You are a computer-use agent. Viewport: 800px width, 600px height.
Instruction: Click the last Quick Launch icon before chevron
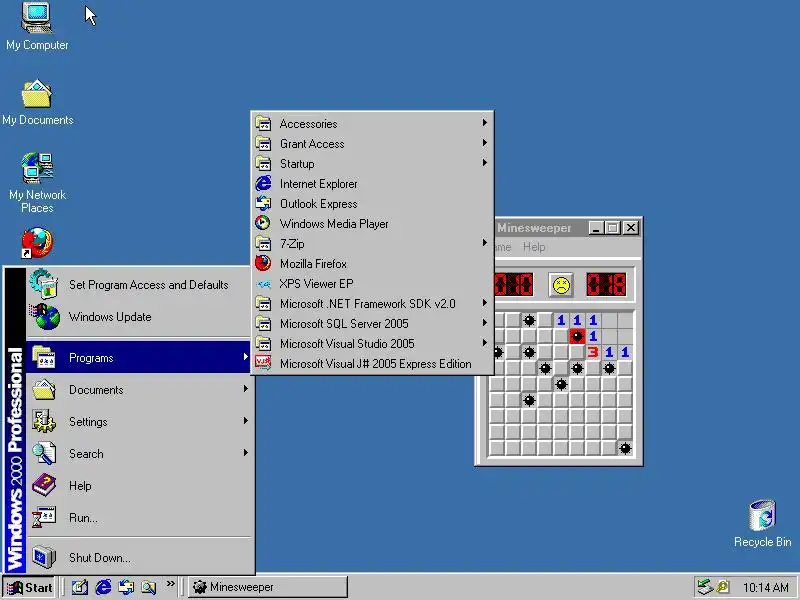point(148,587)
